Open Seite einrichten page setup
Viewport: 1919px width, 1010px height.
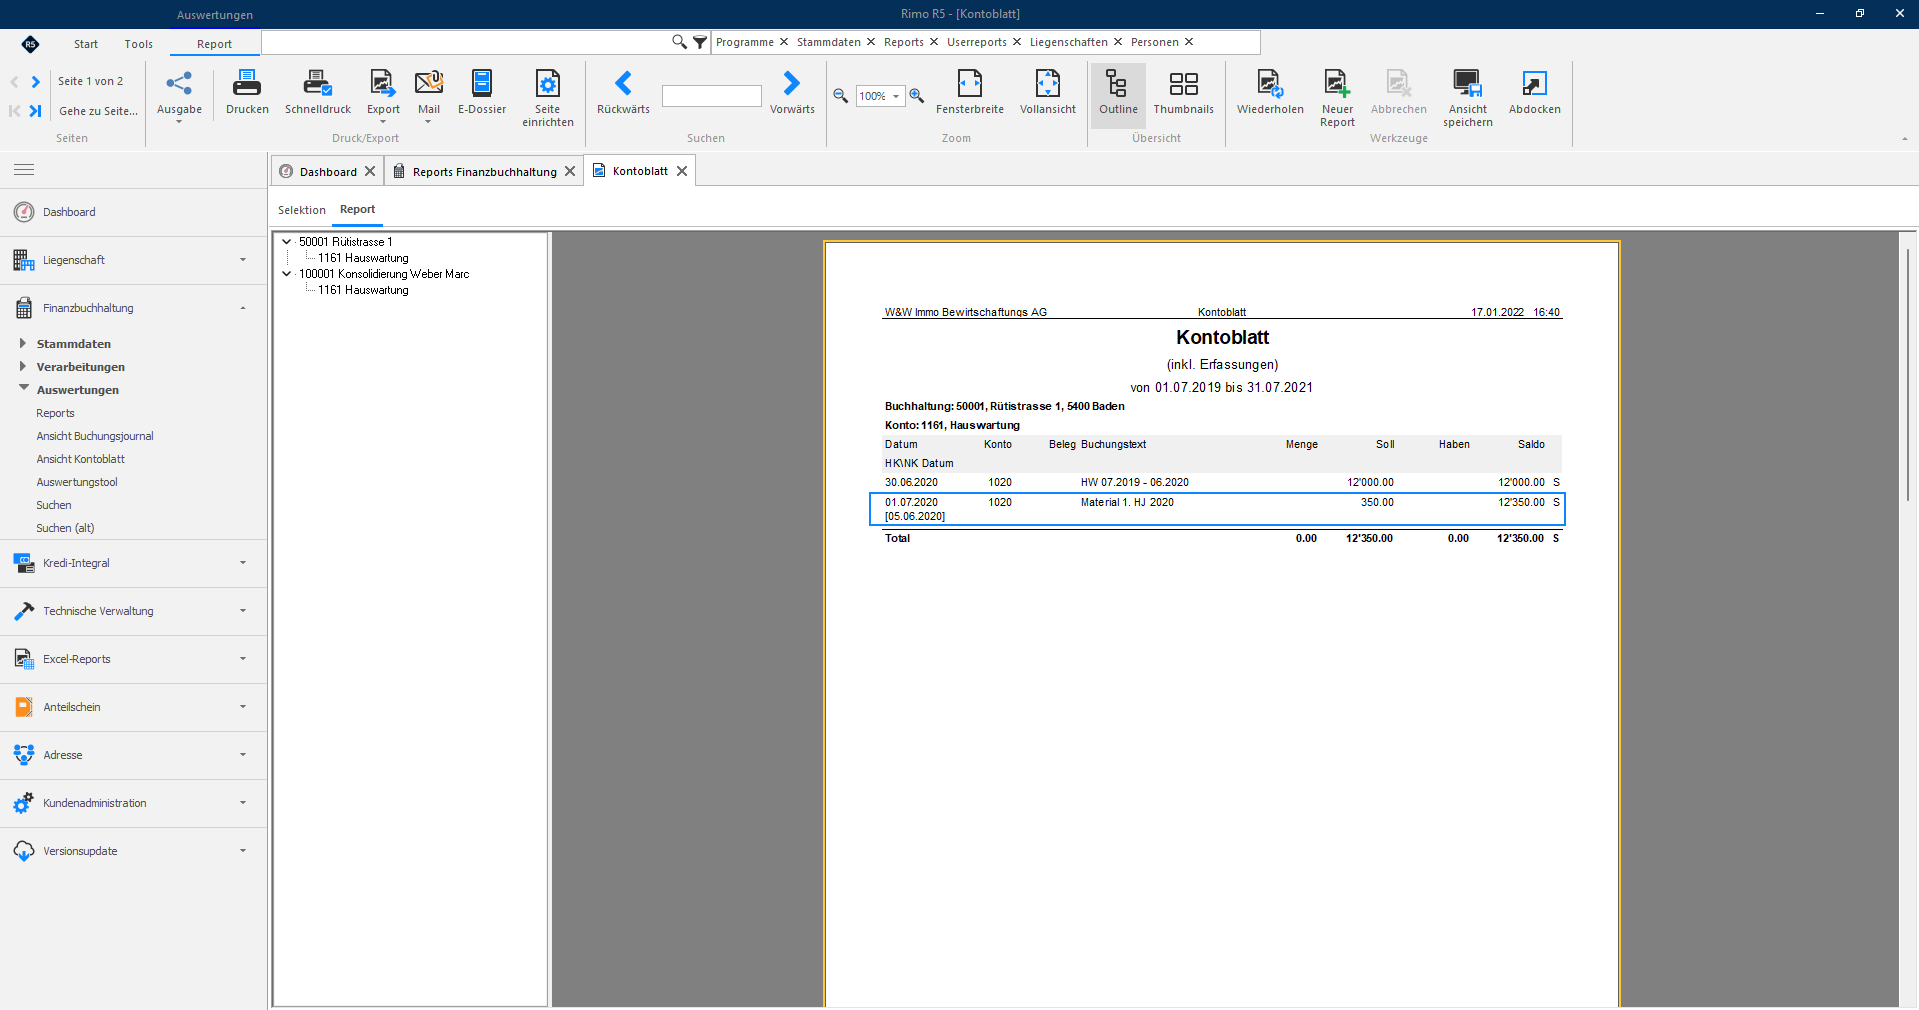(548, 98)
